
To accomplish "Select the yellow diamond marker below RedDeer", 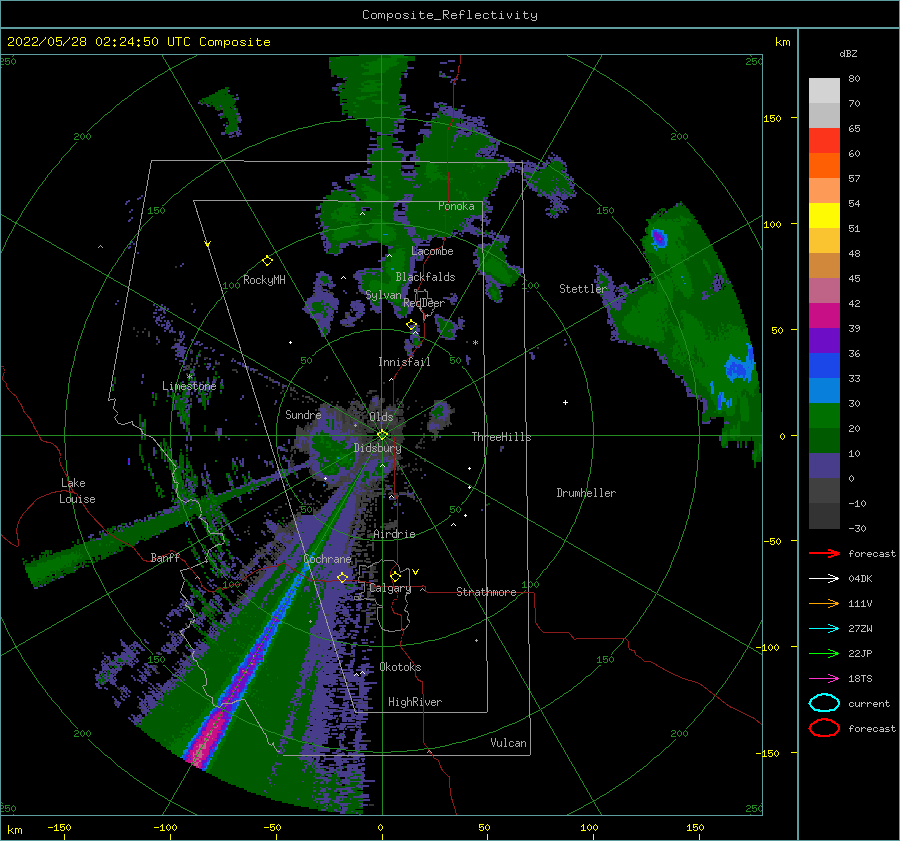I will 412,325.
